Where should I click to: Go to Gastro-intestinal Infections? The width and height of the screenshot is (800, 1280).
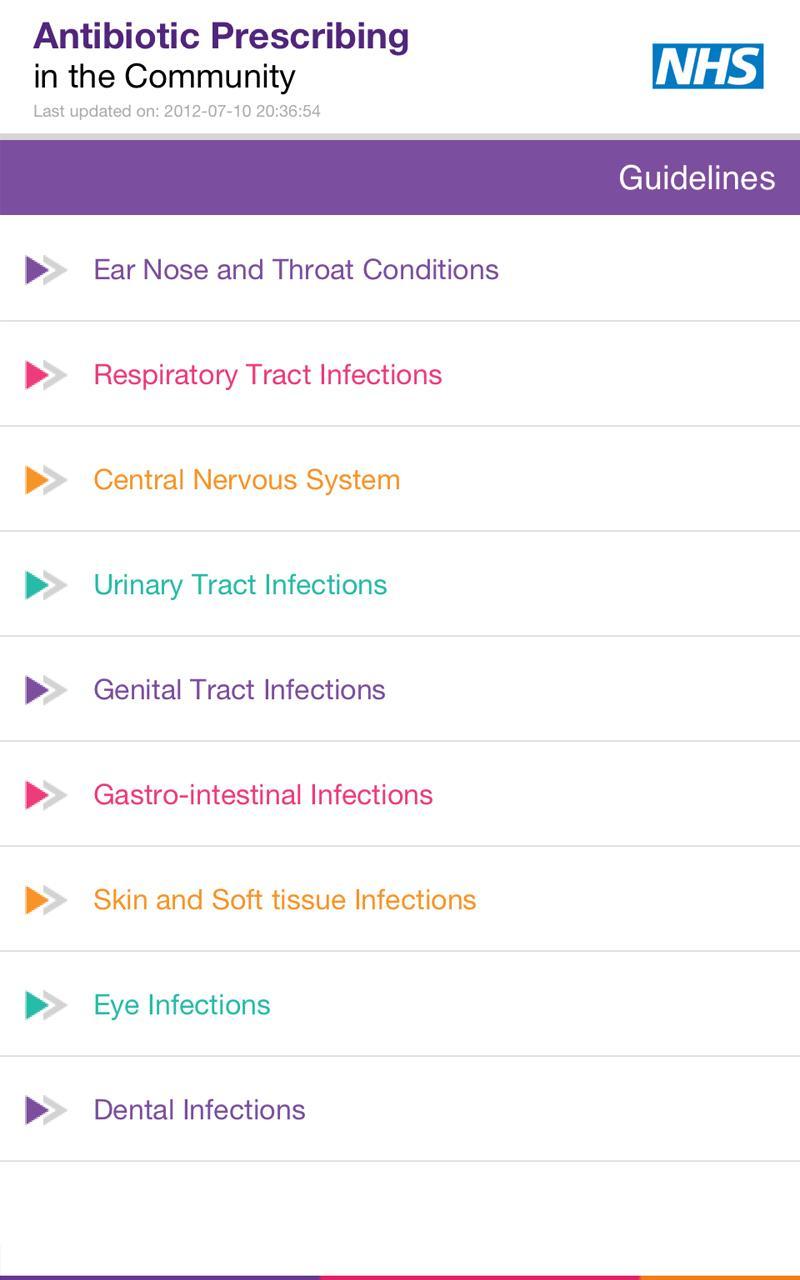(x=263, y=795)
